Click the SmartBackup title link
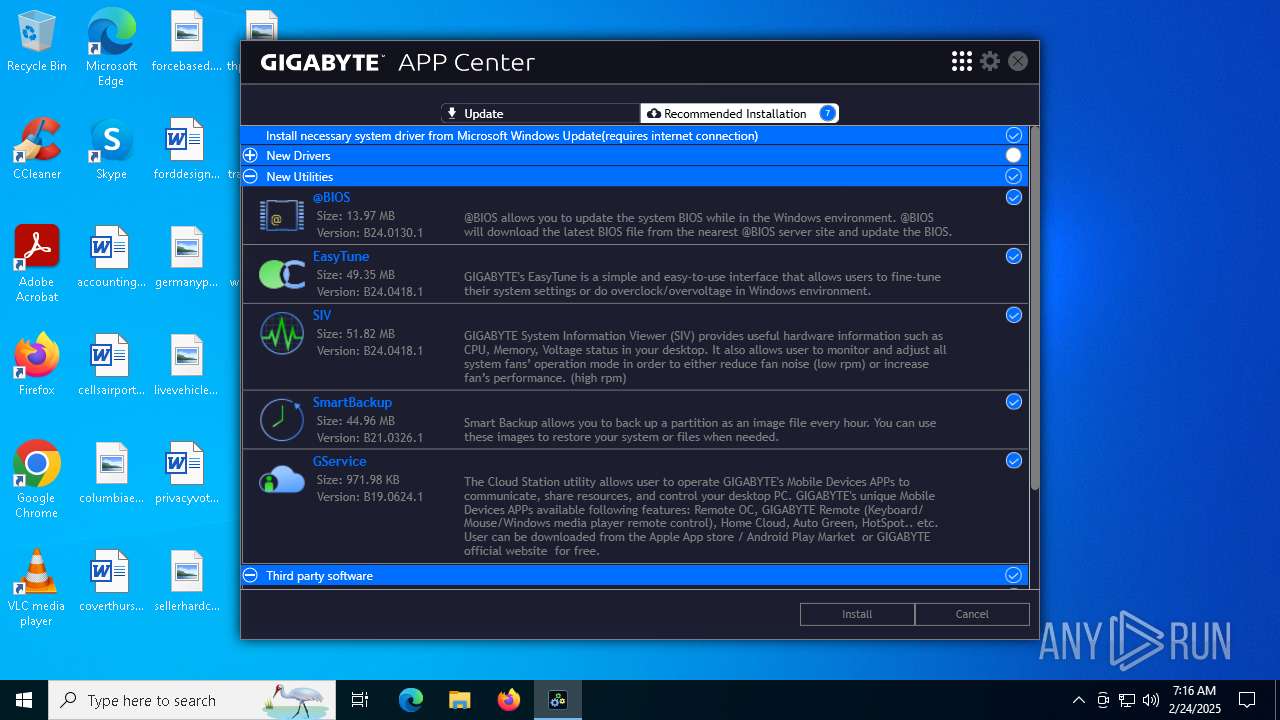This screenshot has height=720, width=1280. 352,403
